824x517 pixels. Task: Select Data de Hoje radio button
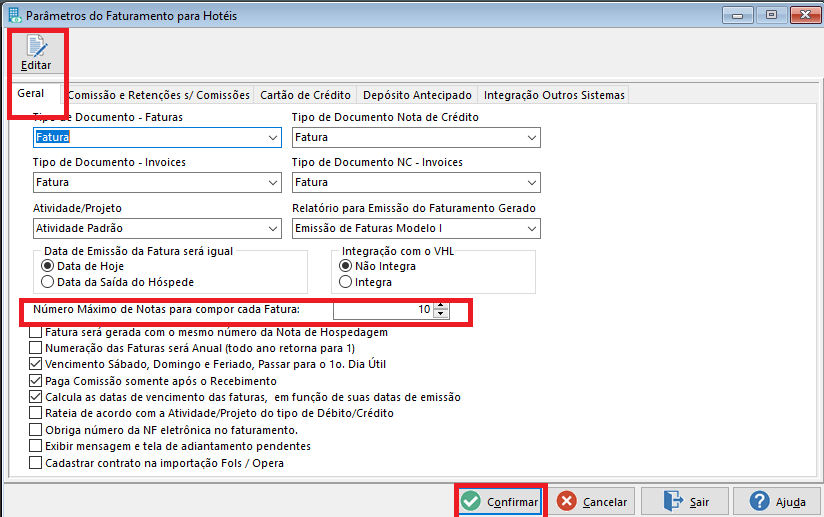(47, 266)
